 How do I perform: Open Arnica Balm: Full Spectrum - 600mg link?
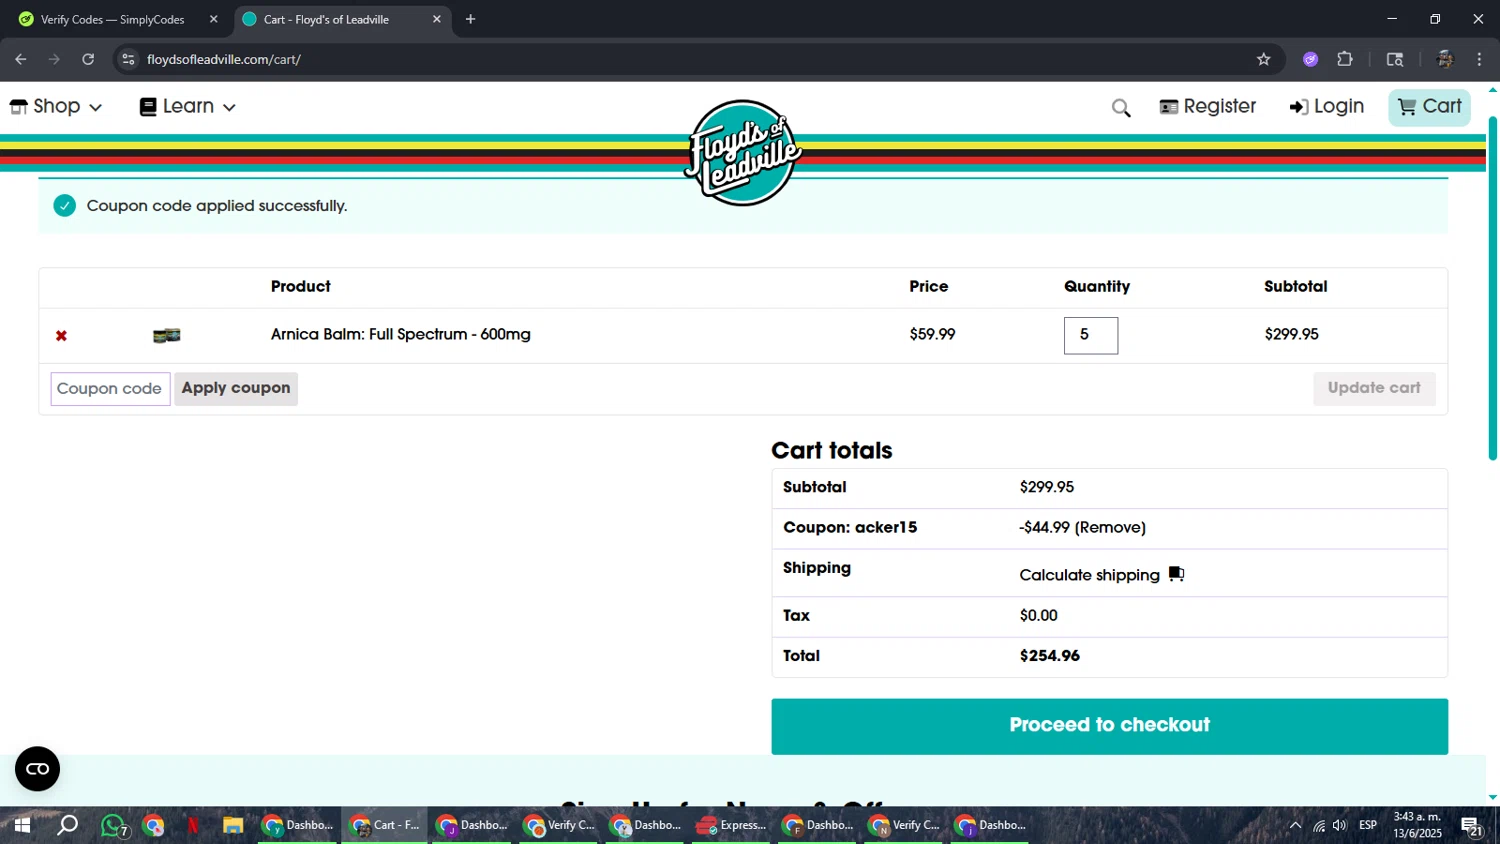click(400, 334)
